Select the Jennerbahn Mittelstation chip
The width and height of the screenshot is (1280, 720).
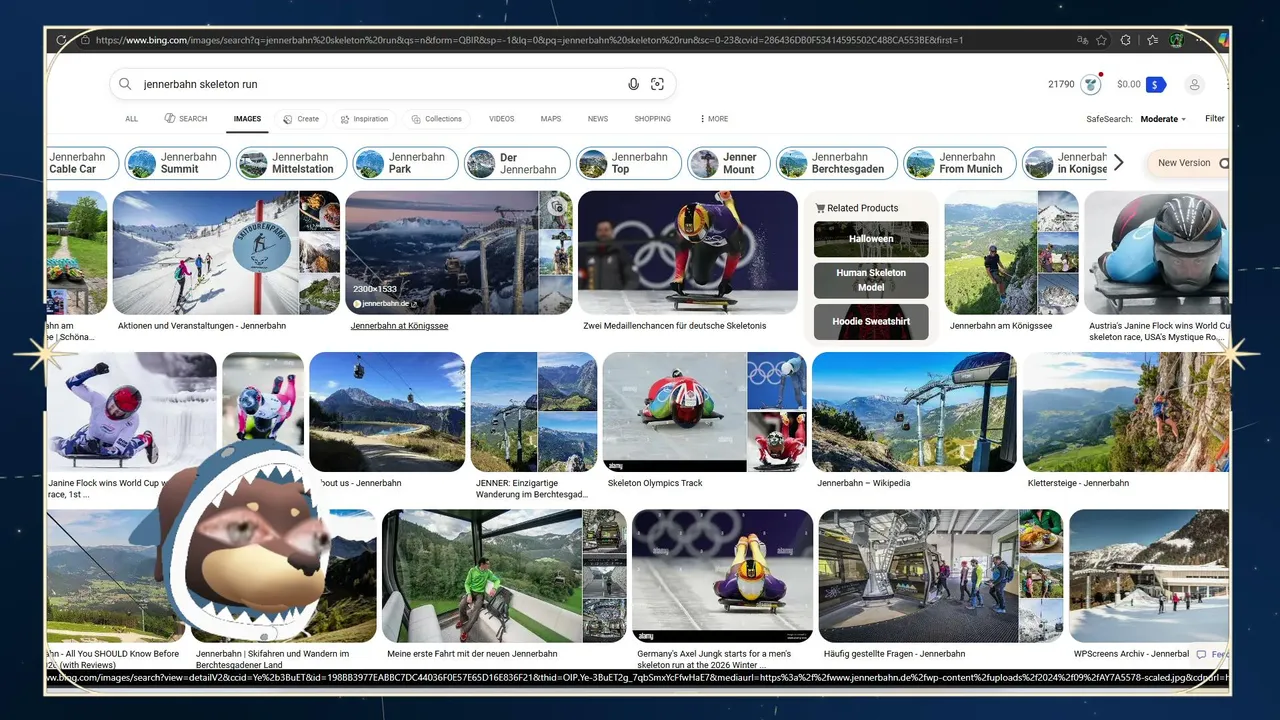tap(292, 163)
